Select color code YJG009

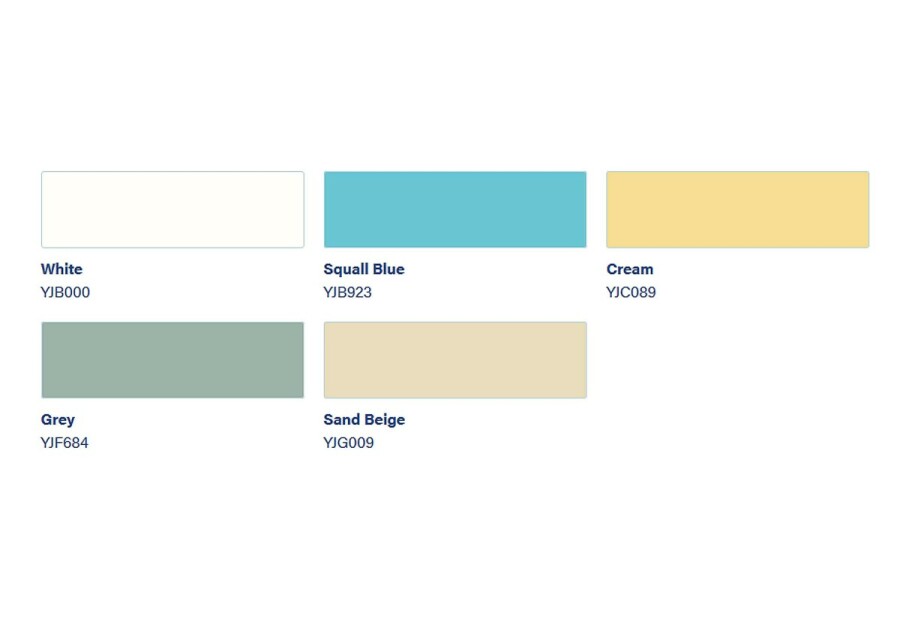coord(348,443)
